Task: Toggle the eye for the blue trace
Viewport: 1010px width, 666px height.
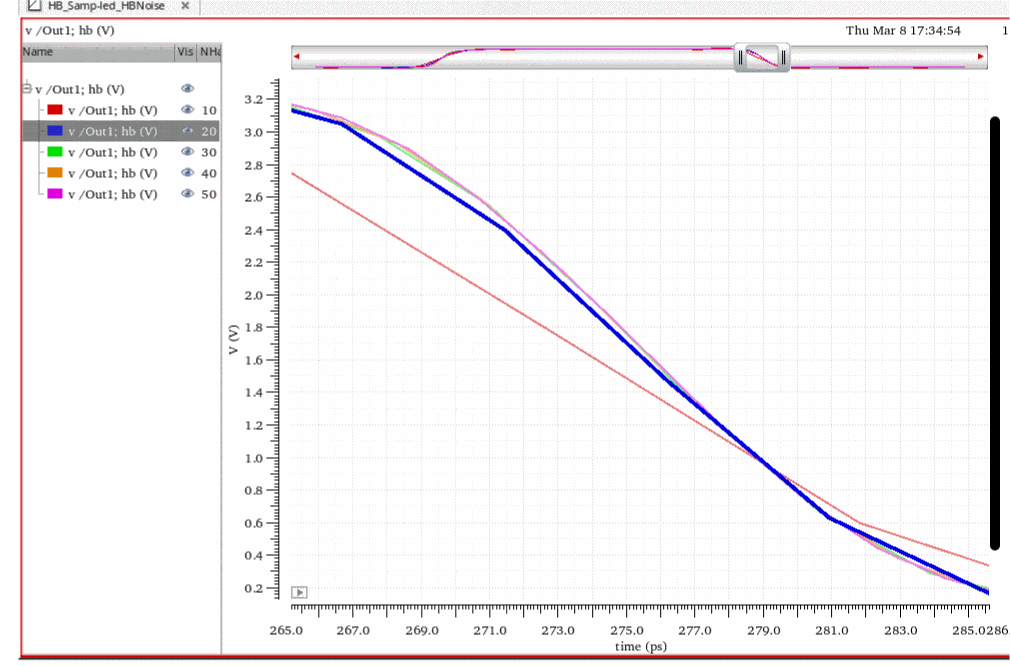Action: coord(186,131)
